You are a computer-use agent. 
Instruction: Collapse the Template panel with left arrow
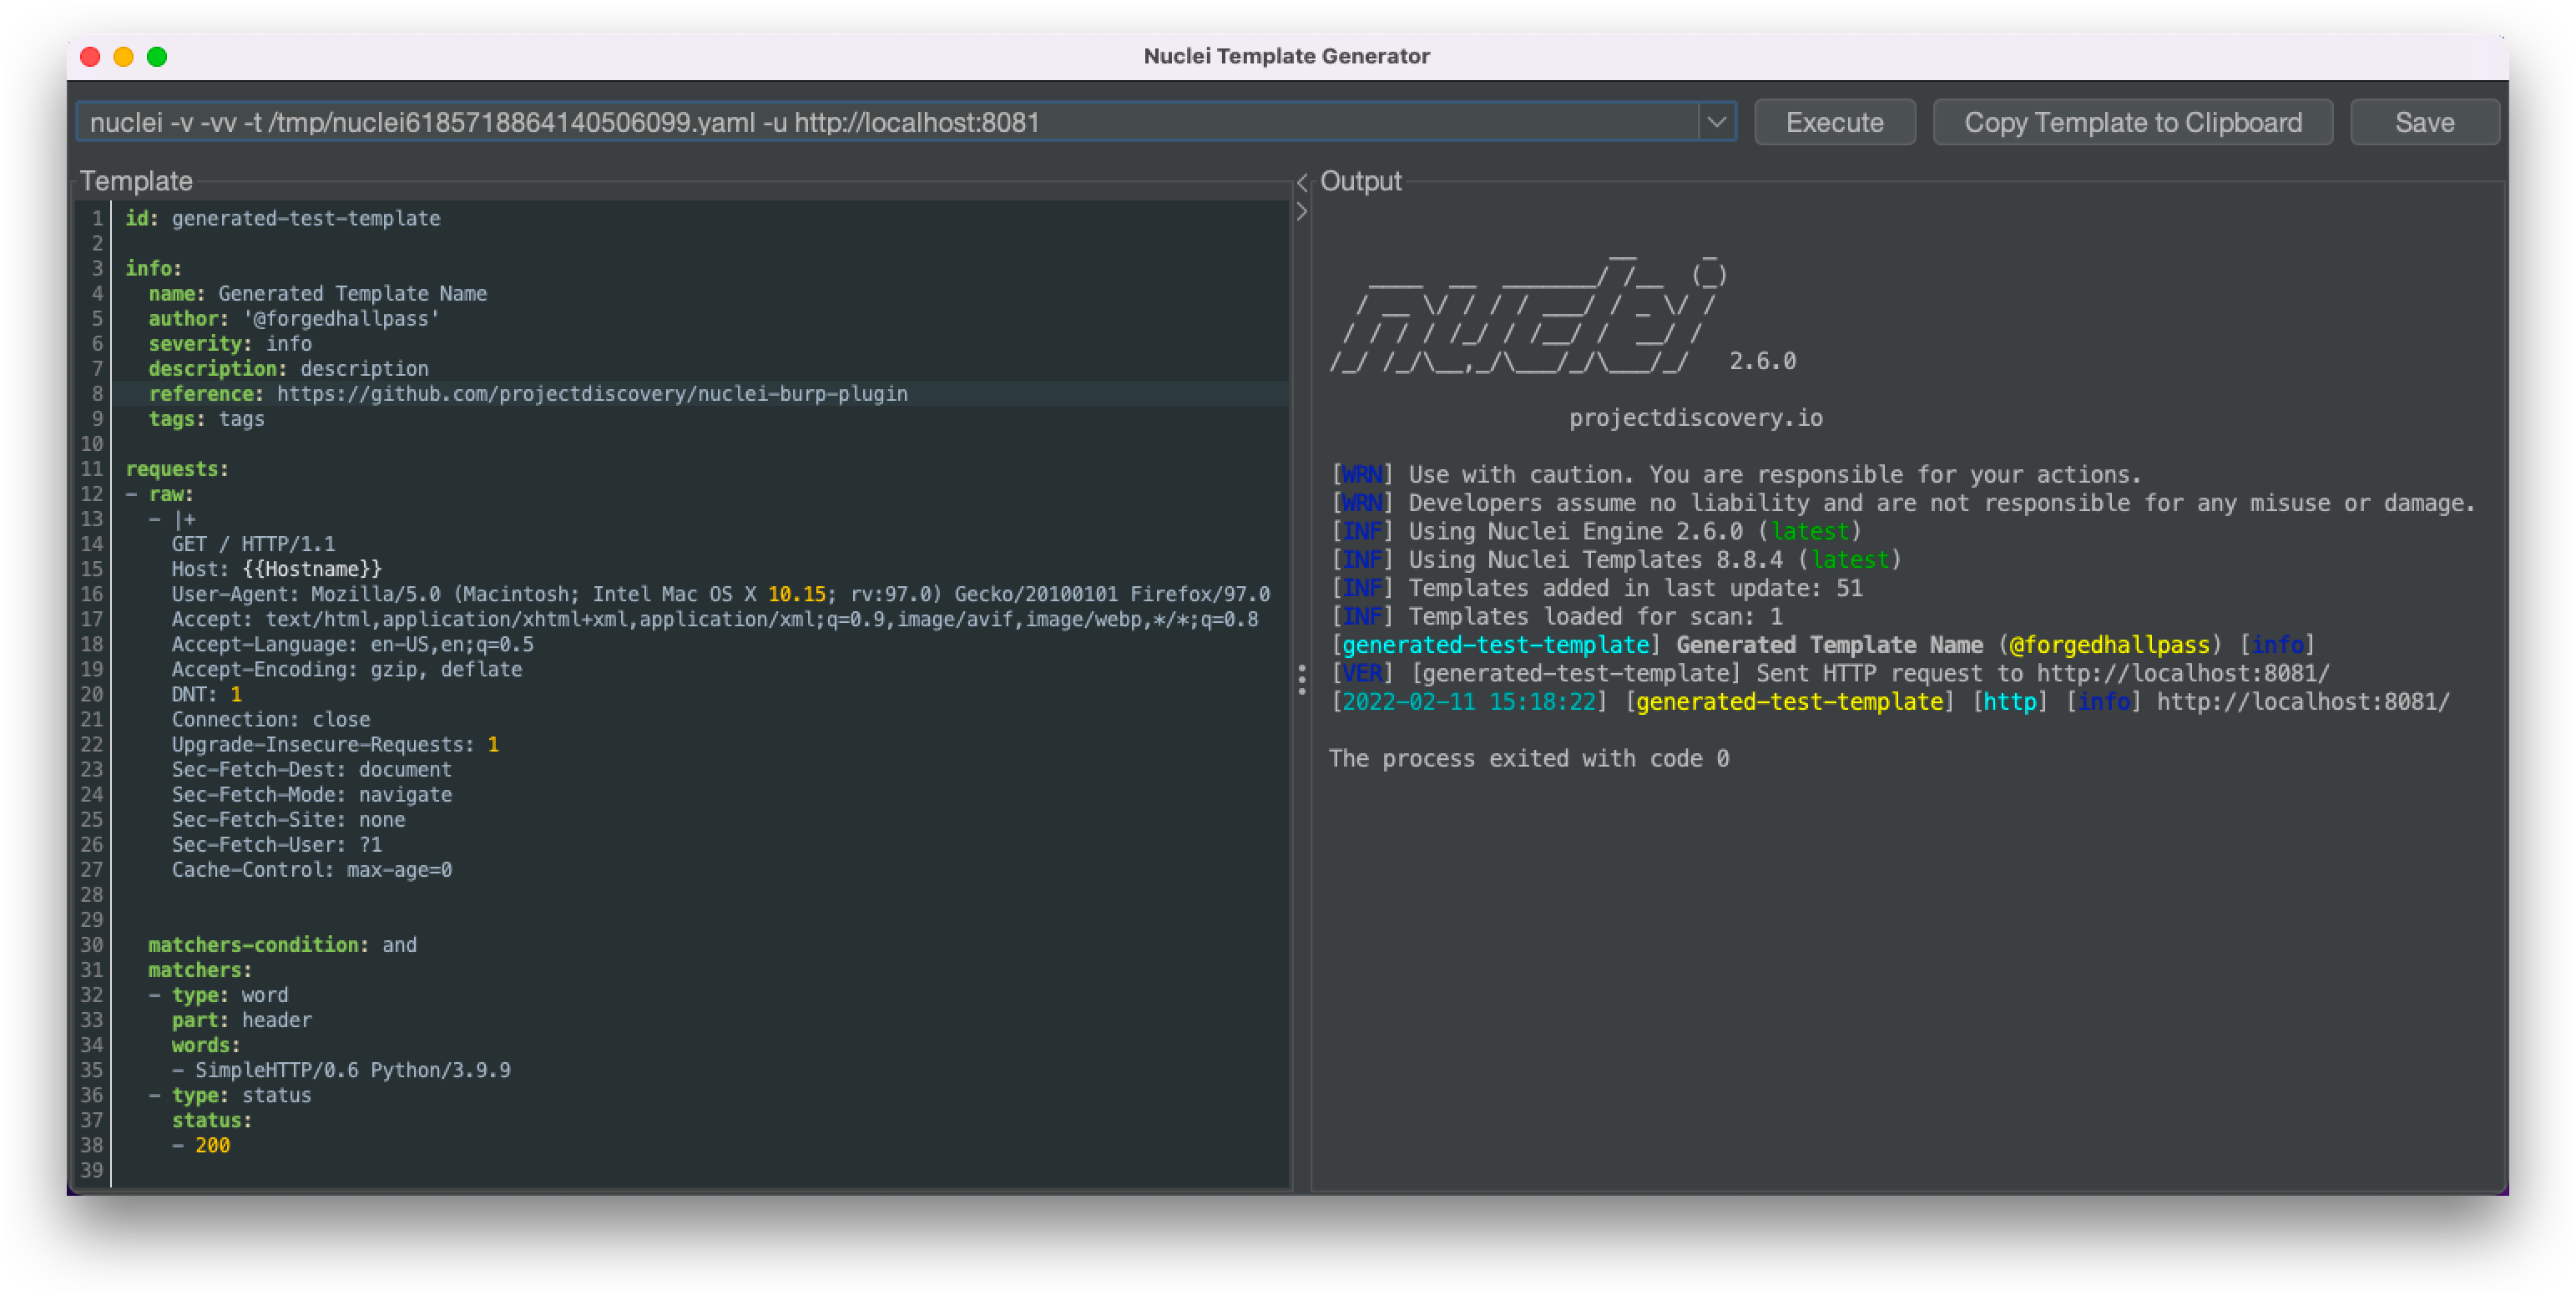[1302, 183]
